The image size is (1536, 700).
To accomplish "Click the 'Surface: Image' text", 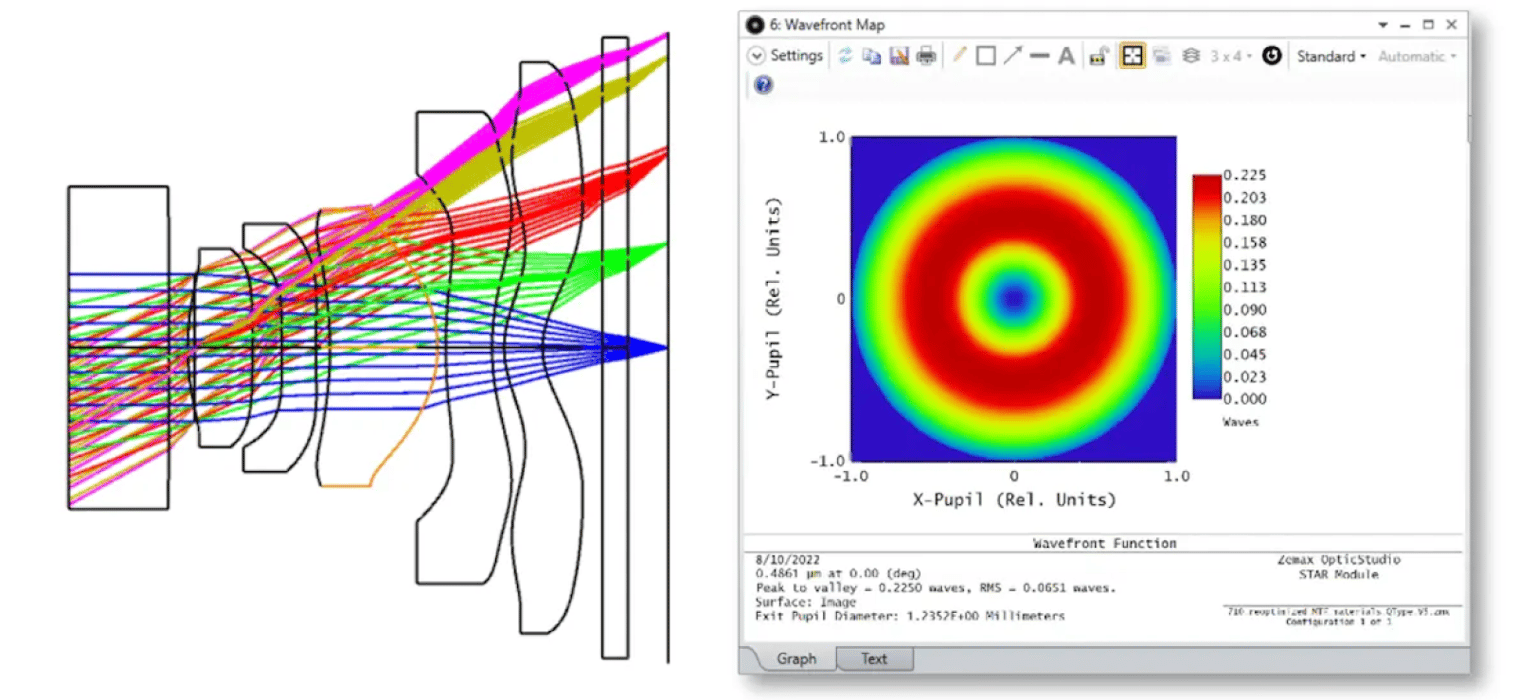I will click(806, 602).
